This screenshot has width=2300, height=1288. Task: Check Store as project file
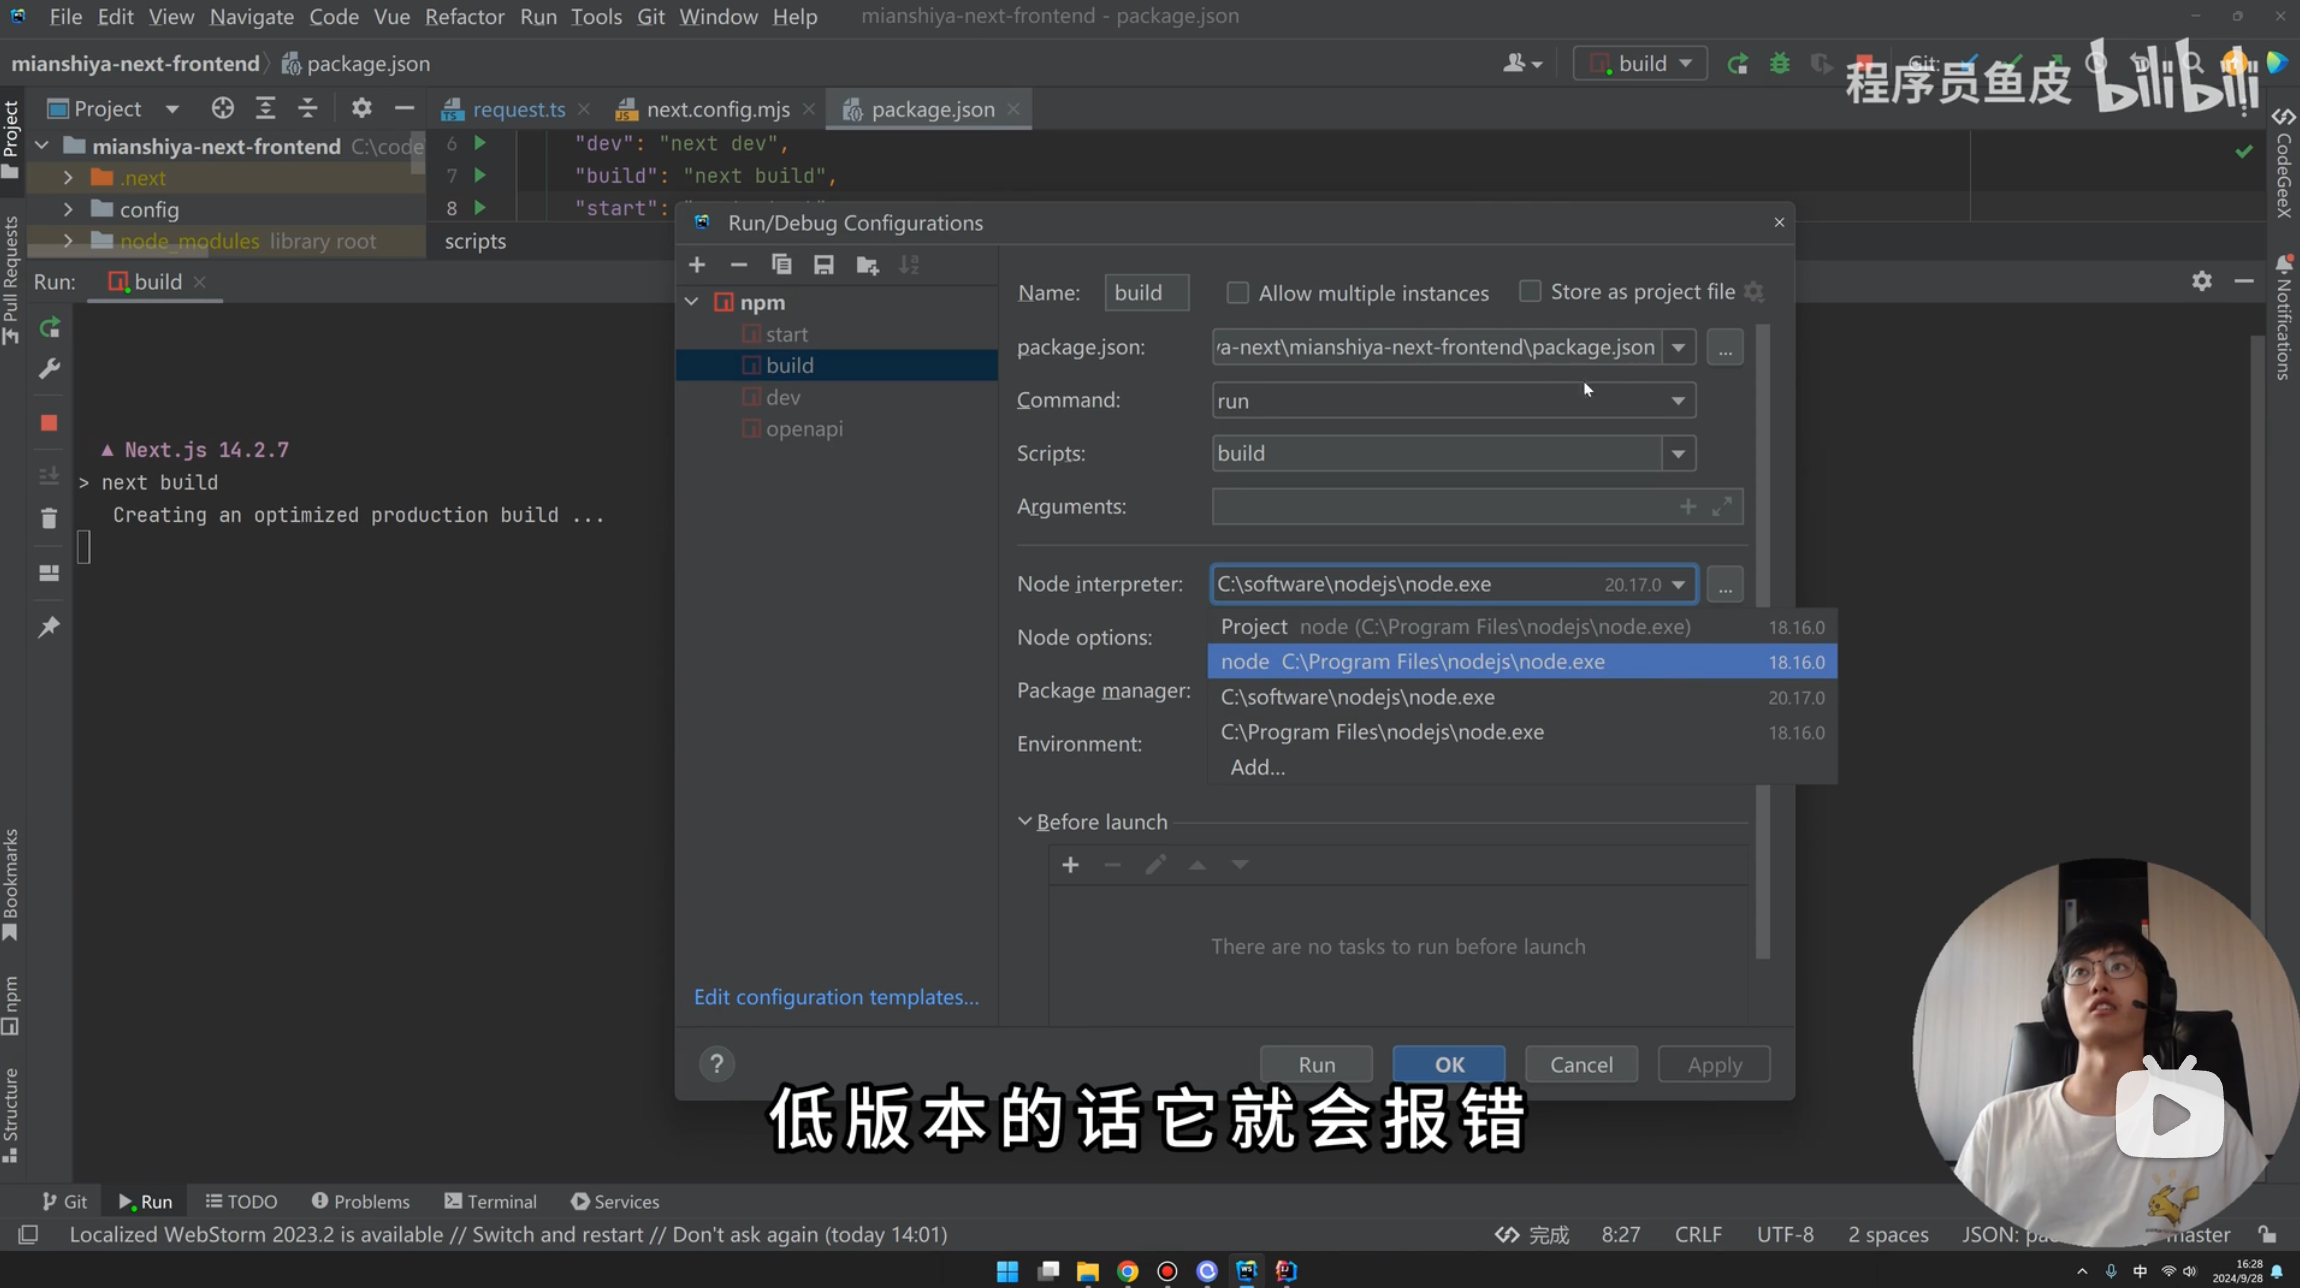click(x=1529, y=291)
